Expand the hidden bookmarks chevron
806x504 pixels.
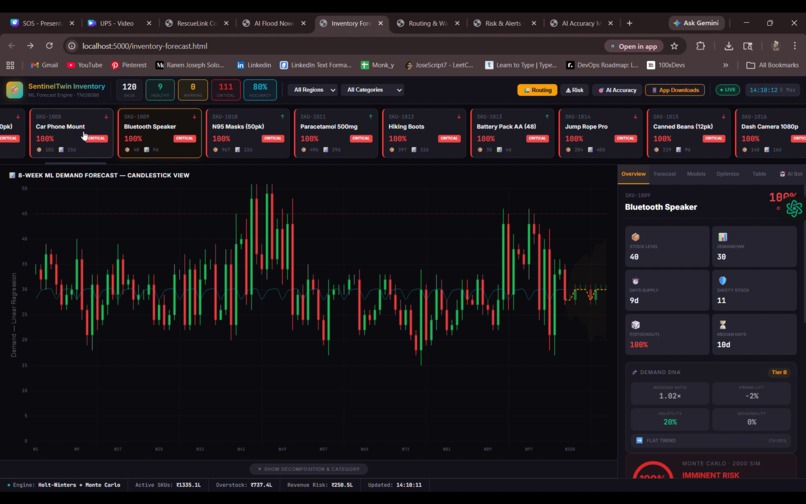[x=725, y=65]
